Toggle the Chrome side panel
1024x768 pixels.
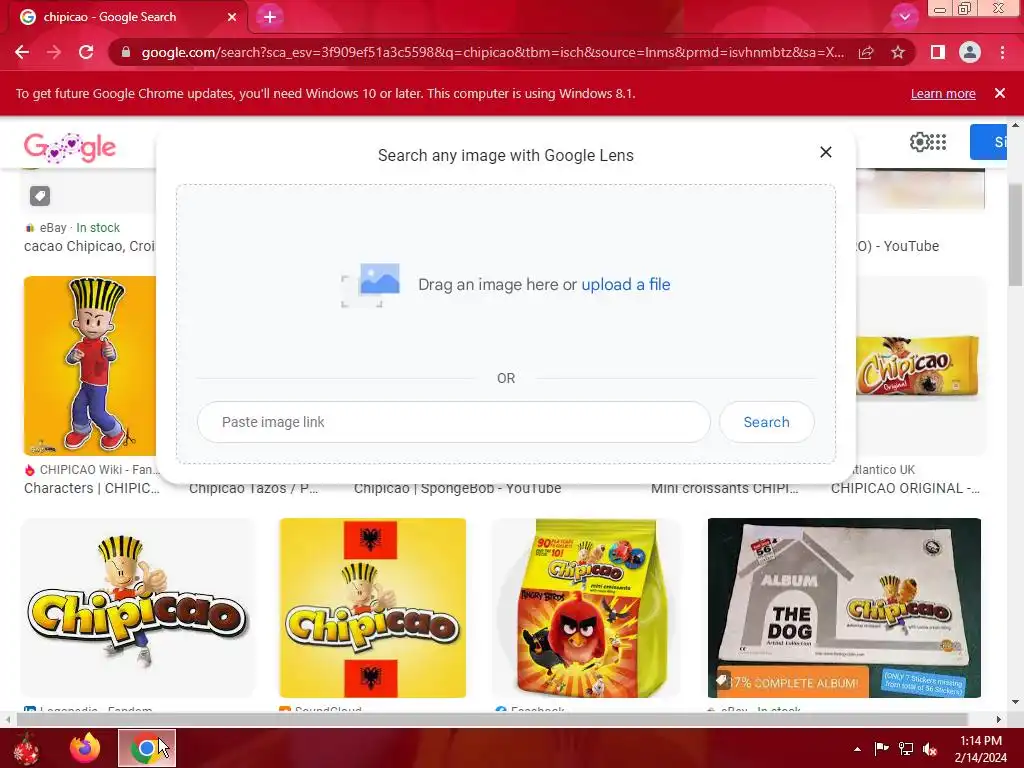pos(938,52)
